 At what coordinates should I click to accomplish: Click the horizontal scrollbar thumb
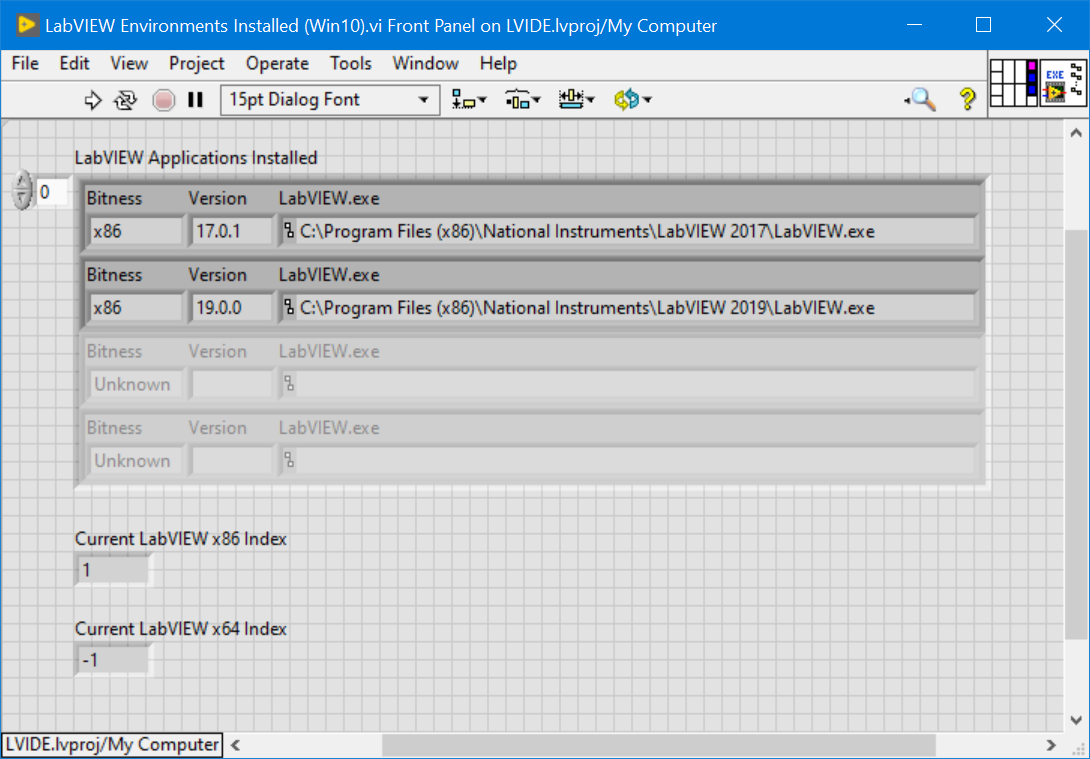point(658,745)
